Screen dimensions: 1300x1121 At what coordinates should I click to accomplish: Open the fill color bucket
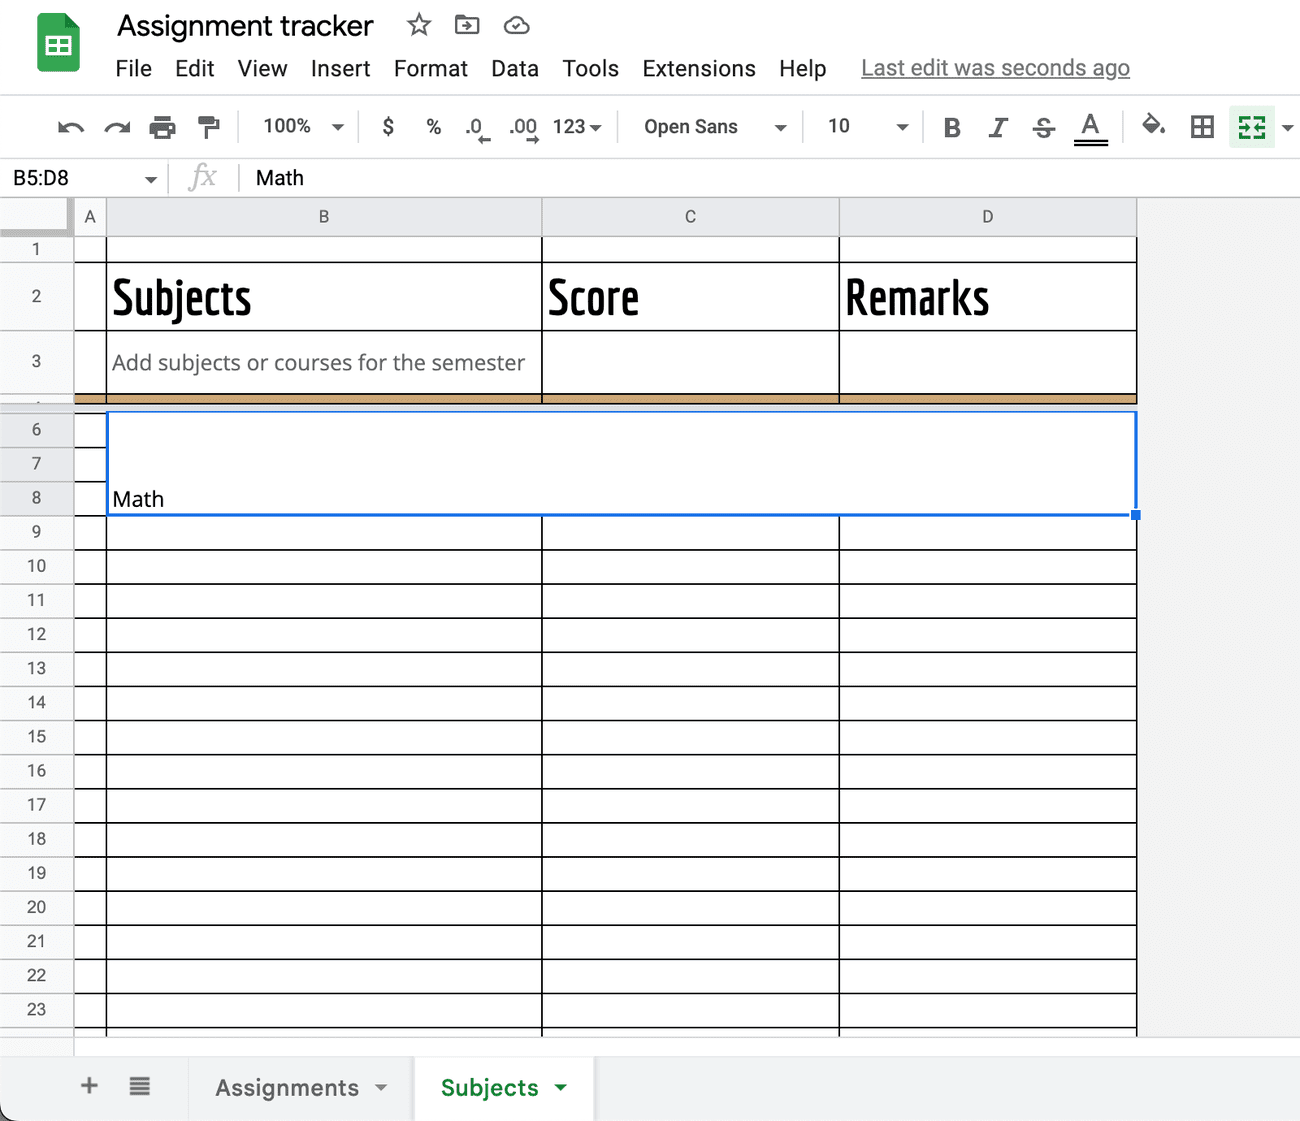[1153, 126]
